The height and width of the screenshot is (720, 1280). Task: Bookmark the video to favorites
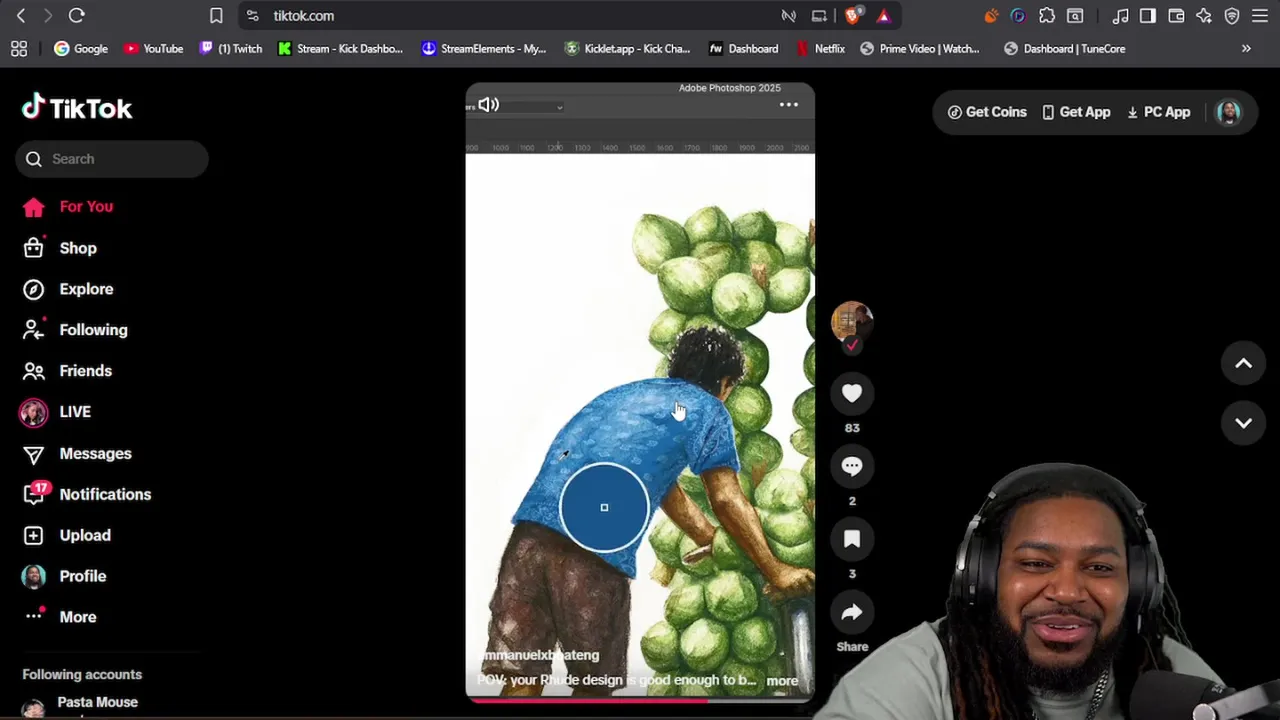852,539
